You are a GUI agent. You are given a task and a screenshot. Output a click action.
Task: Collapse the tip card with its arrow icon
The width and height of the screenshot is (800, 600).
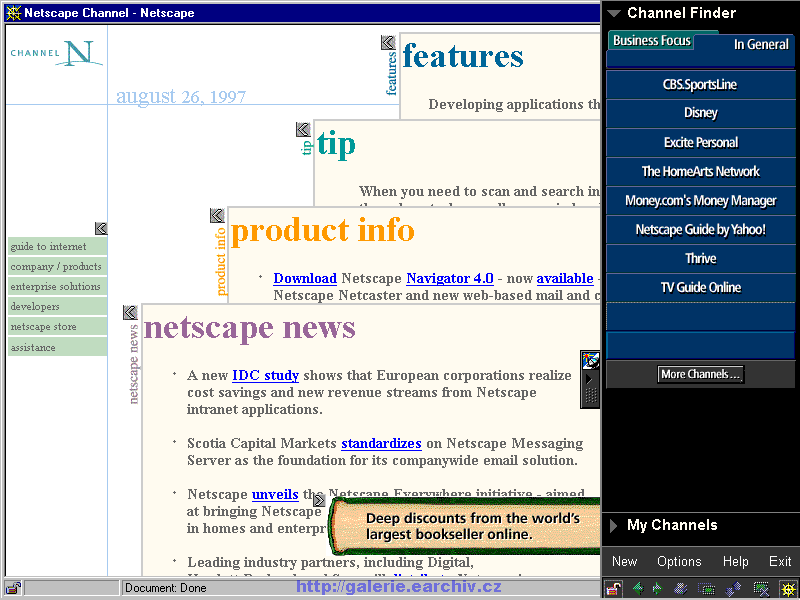(x=303, y=130)
